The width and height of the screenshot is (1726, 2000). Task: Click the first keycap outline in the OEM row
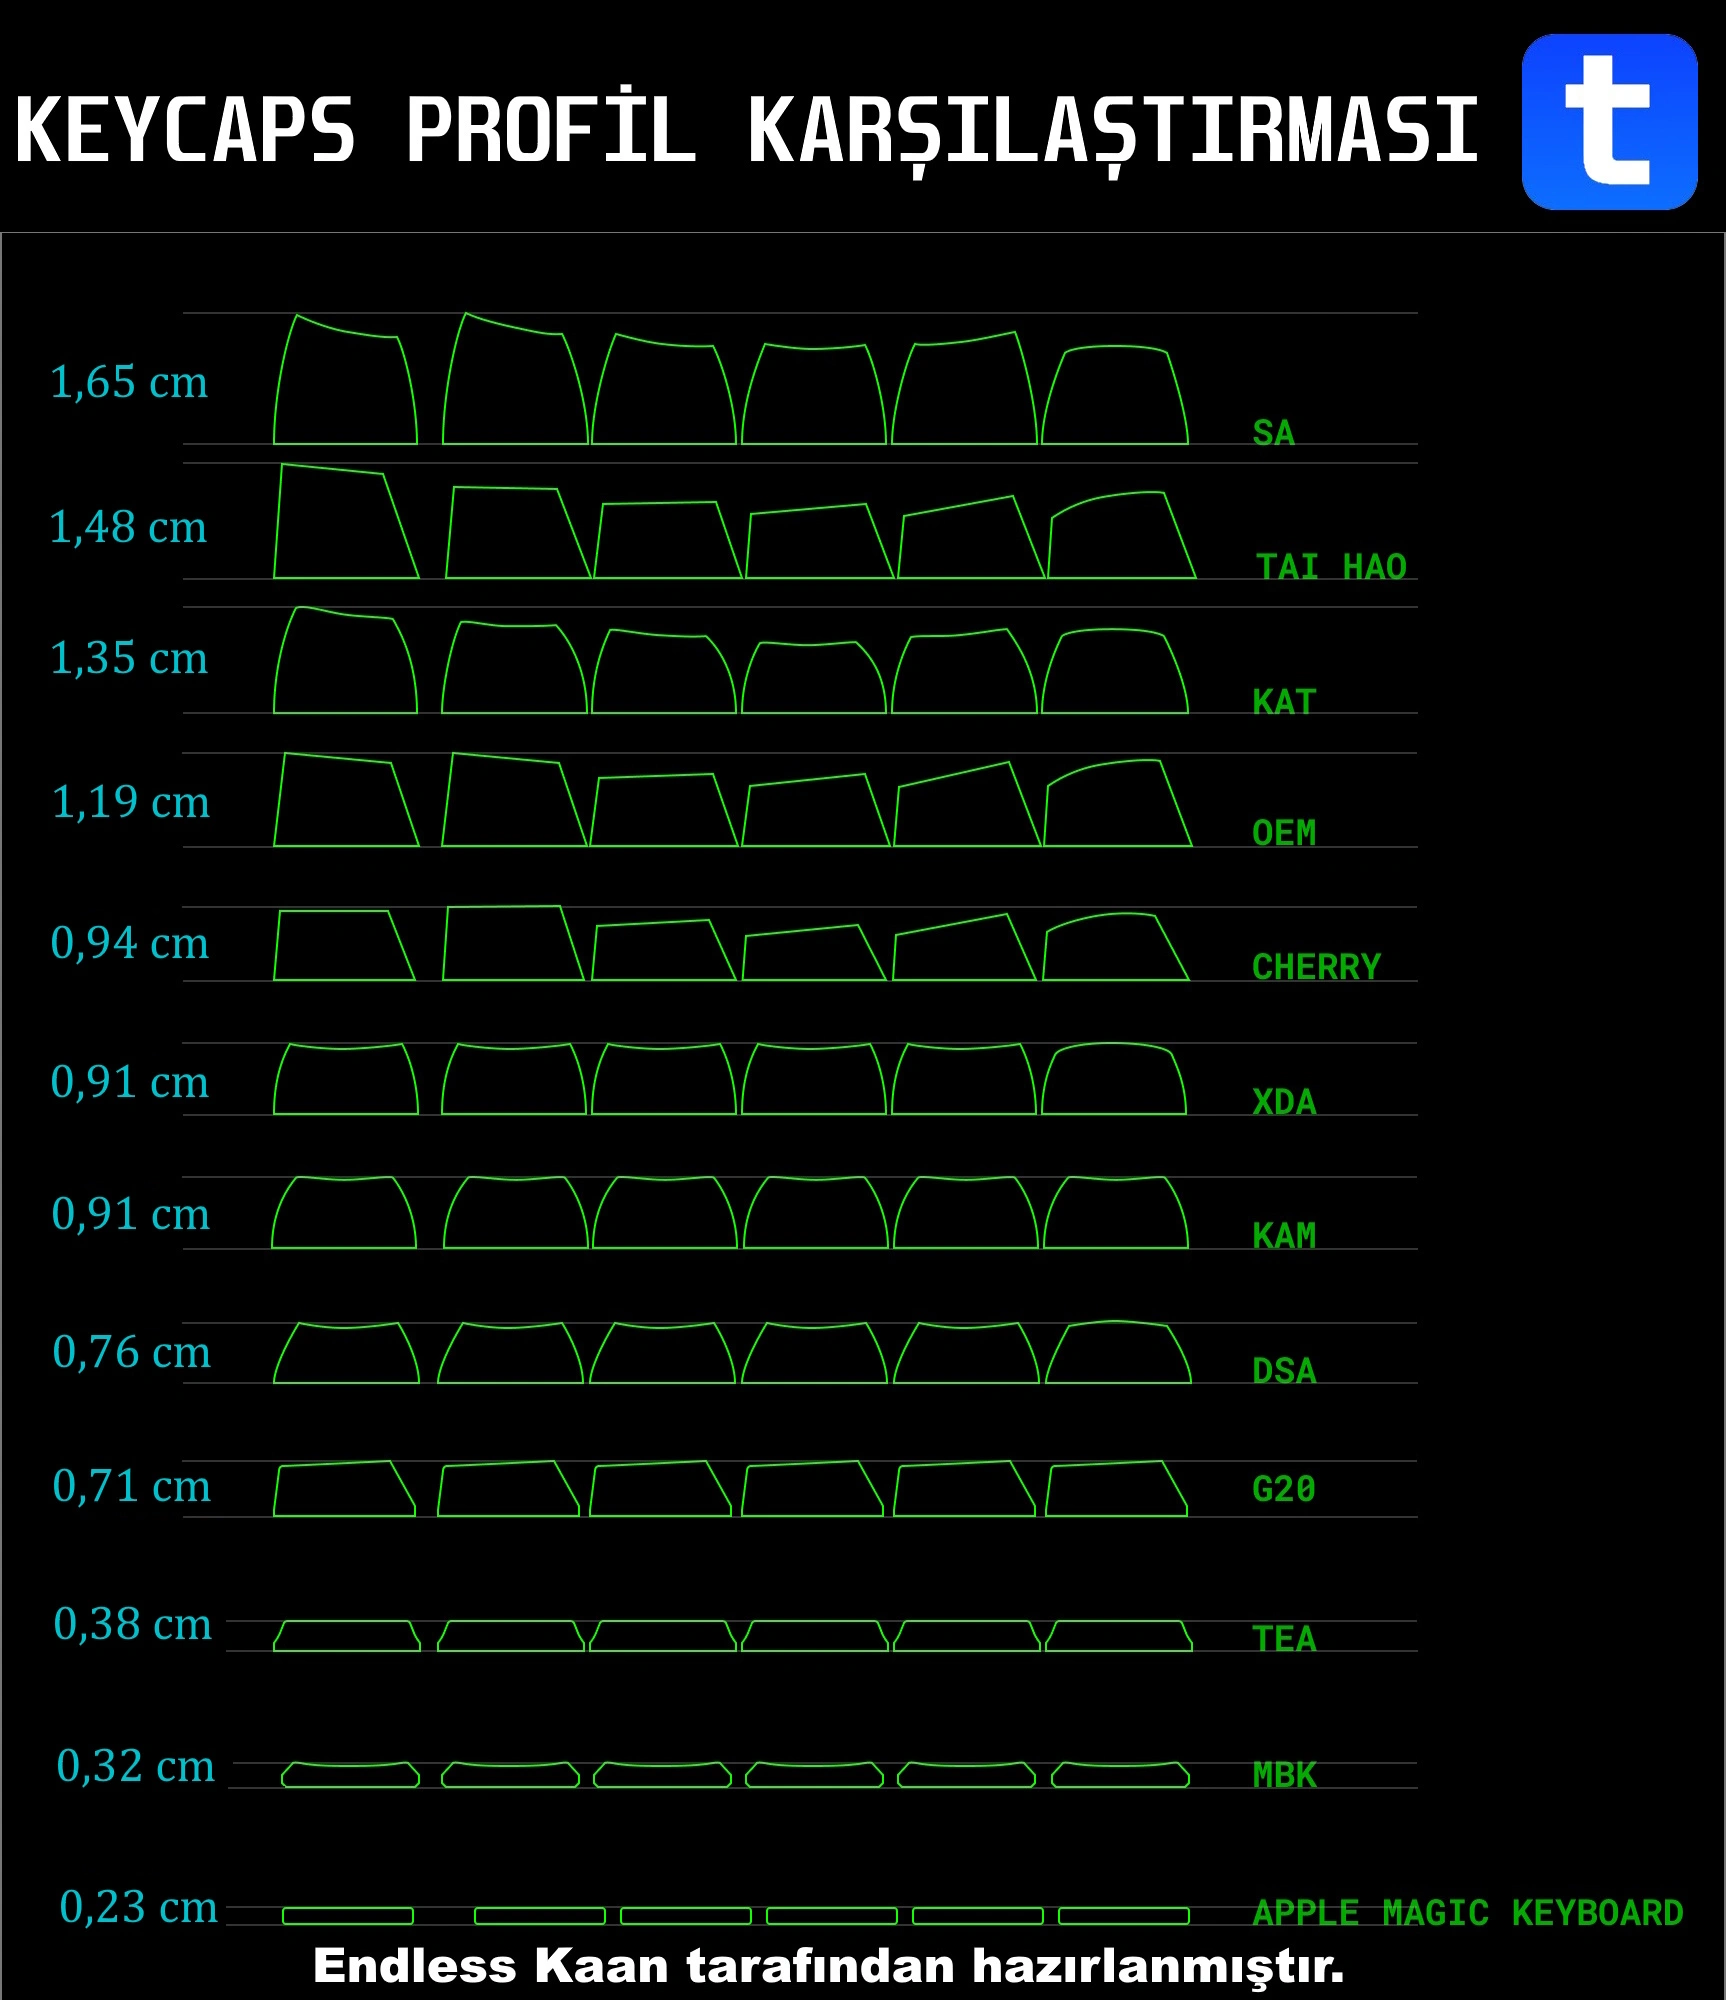(x=346, y=800)
